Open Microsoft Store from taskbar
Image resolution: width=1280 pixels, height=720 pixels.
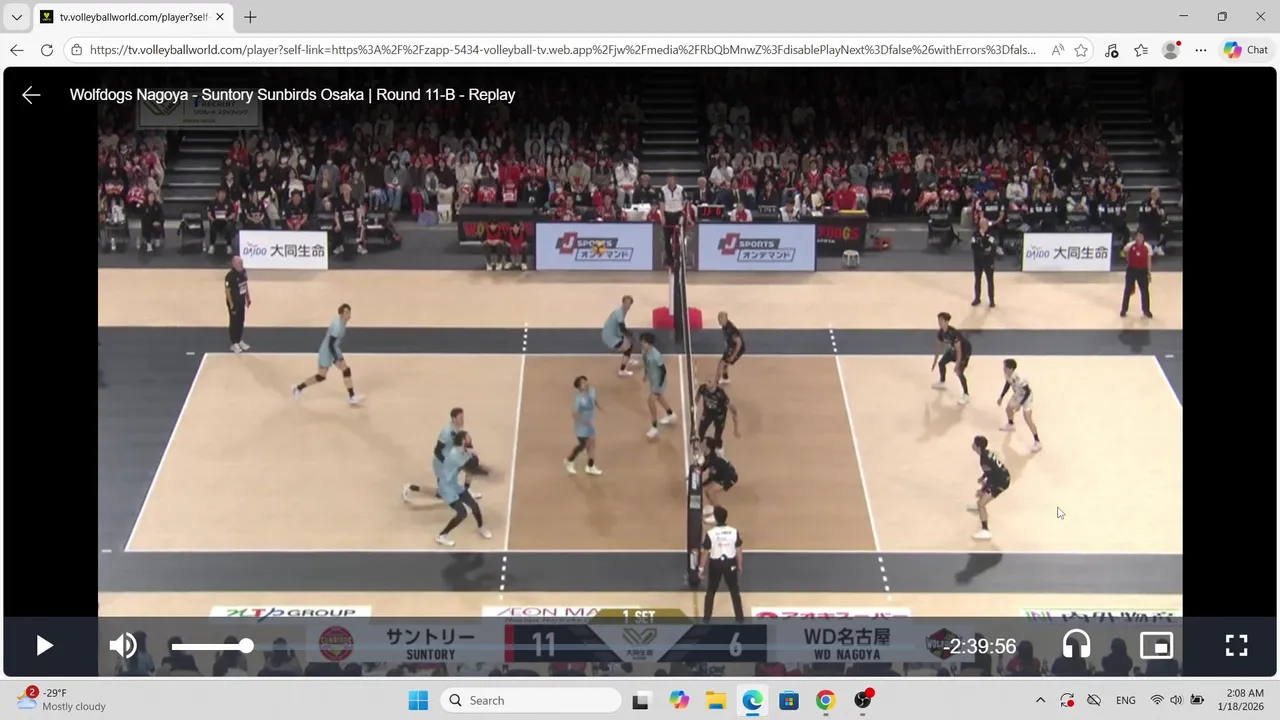coord(789,700)
